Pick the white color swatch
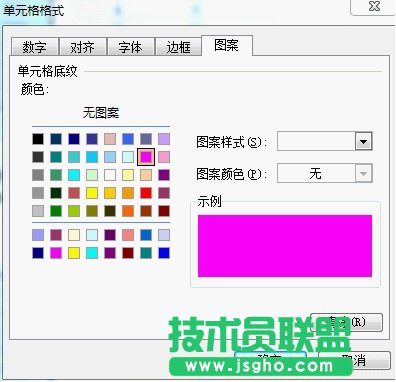 (x=110, y=175)
